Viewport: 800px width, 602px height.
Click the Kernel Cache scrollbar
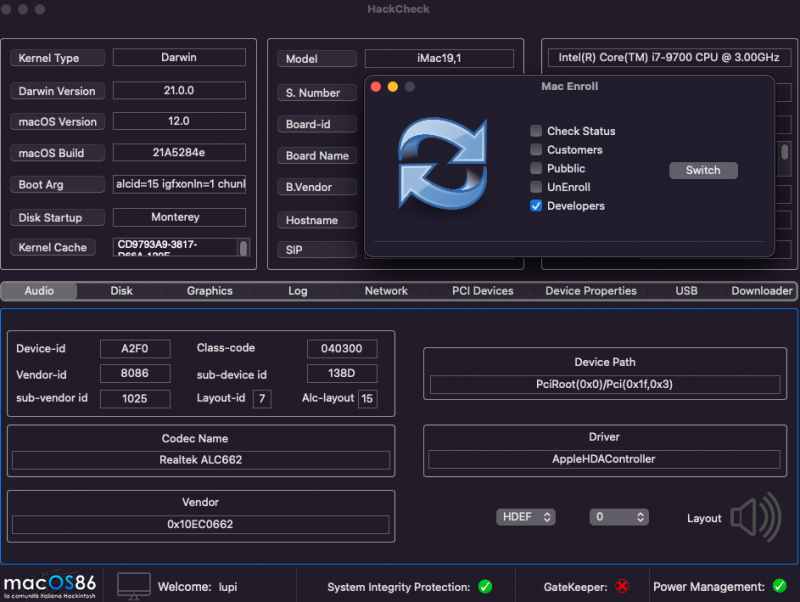242,247
